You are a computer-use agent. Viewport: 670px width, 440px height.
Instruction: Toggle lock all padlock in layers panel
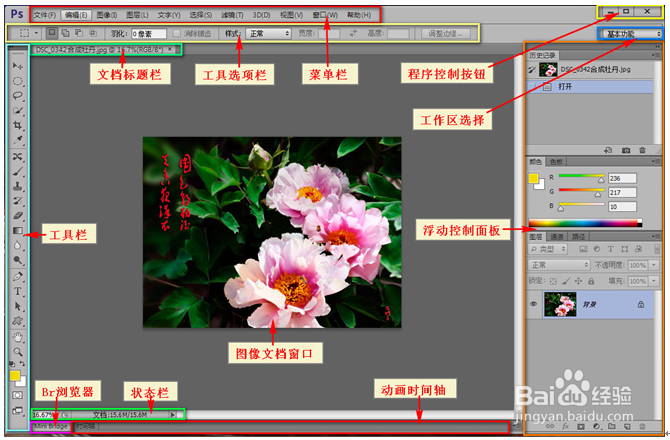click(x=591, y=281)
